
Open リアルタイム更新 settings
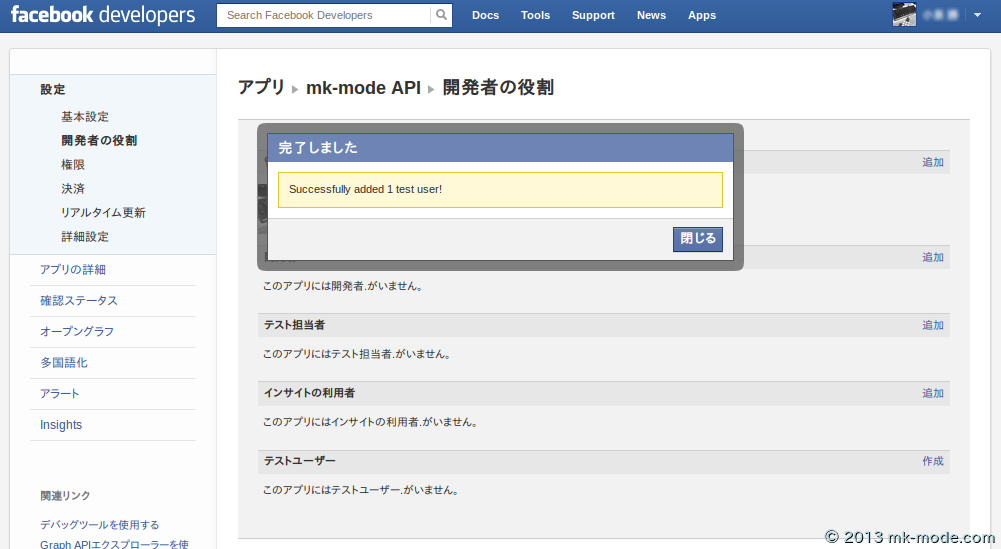[x=103, y=213]
